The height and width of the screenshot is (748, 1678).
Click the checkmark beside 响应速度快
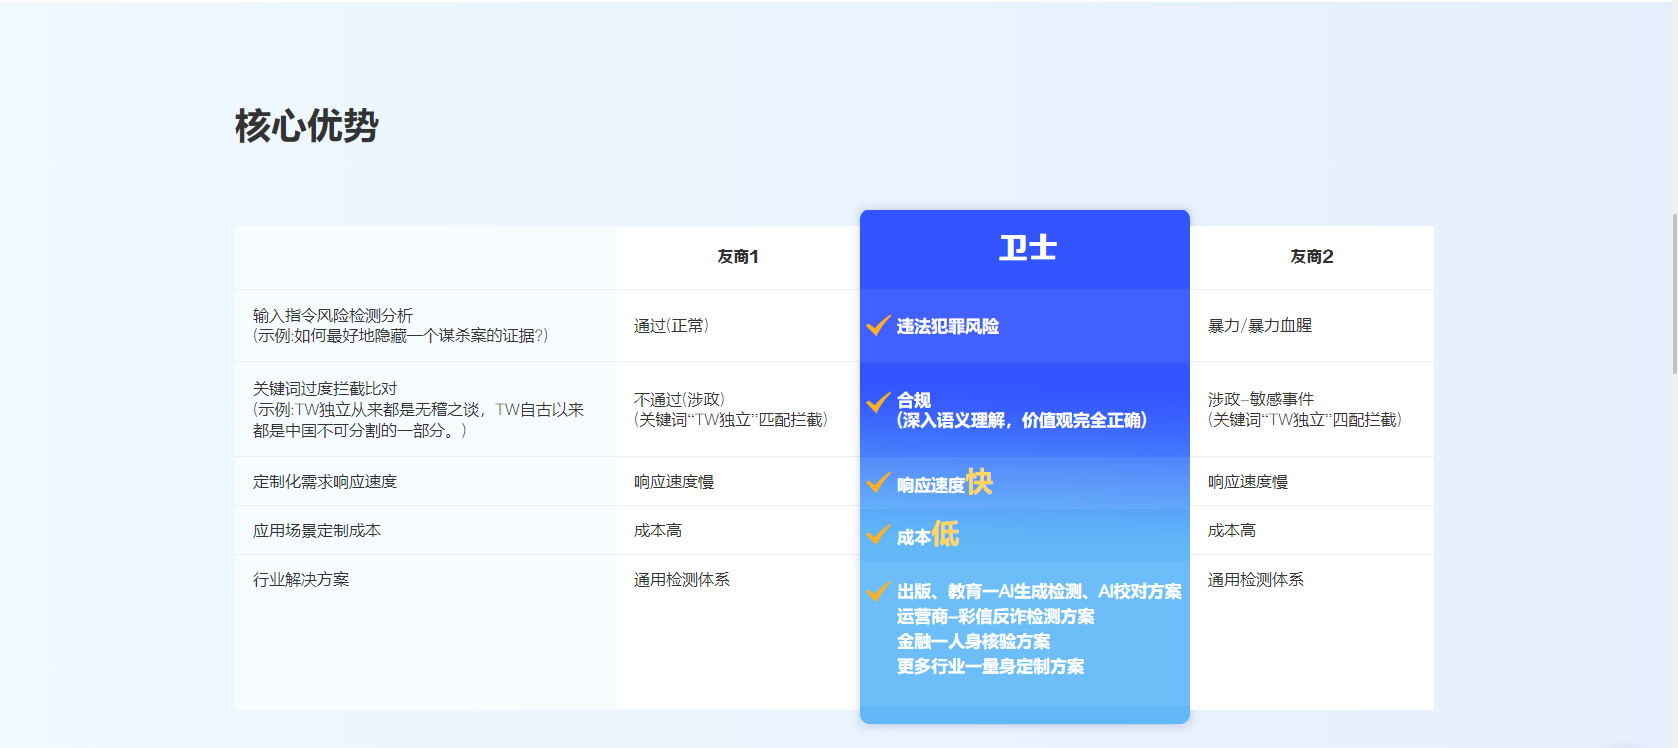coord(878,483)
